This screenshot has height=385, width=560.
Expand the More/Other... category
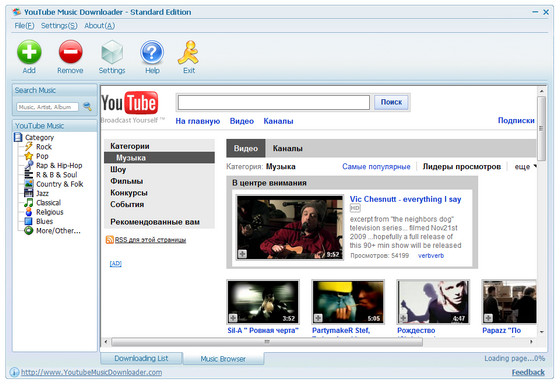point(58,231)
